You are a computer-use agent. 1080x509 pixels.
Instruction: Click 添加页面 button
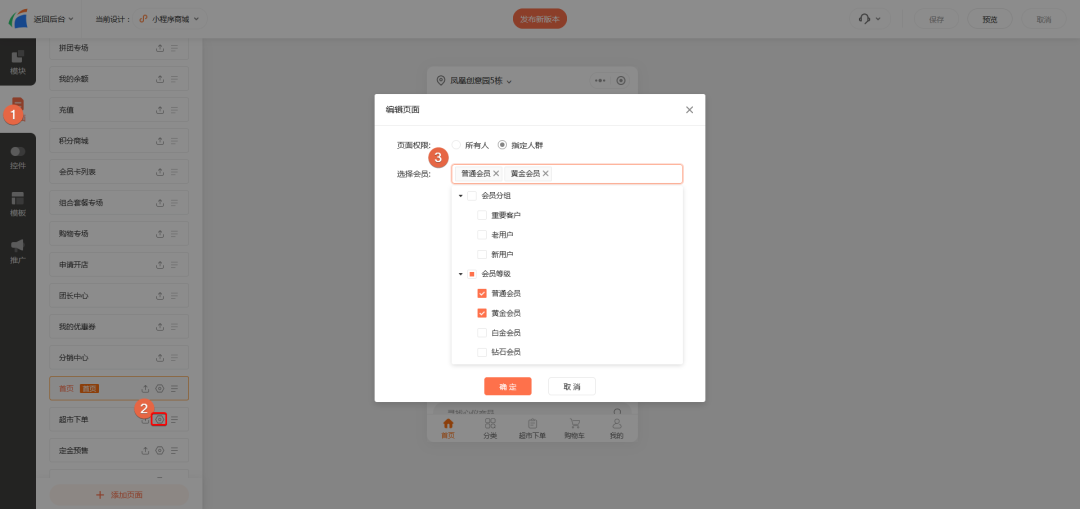[118, 495]
